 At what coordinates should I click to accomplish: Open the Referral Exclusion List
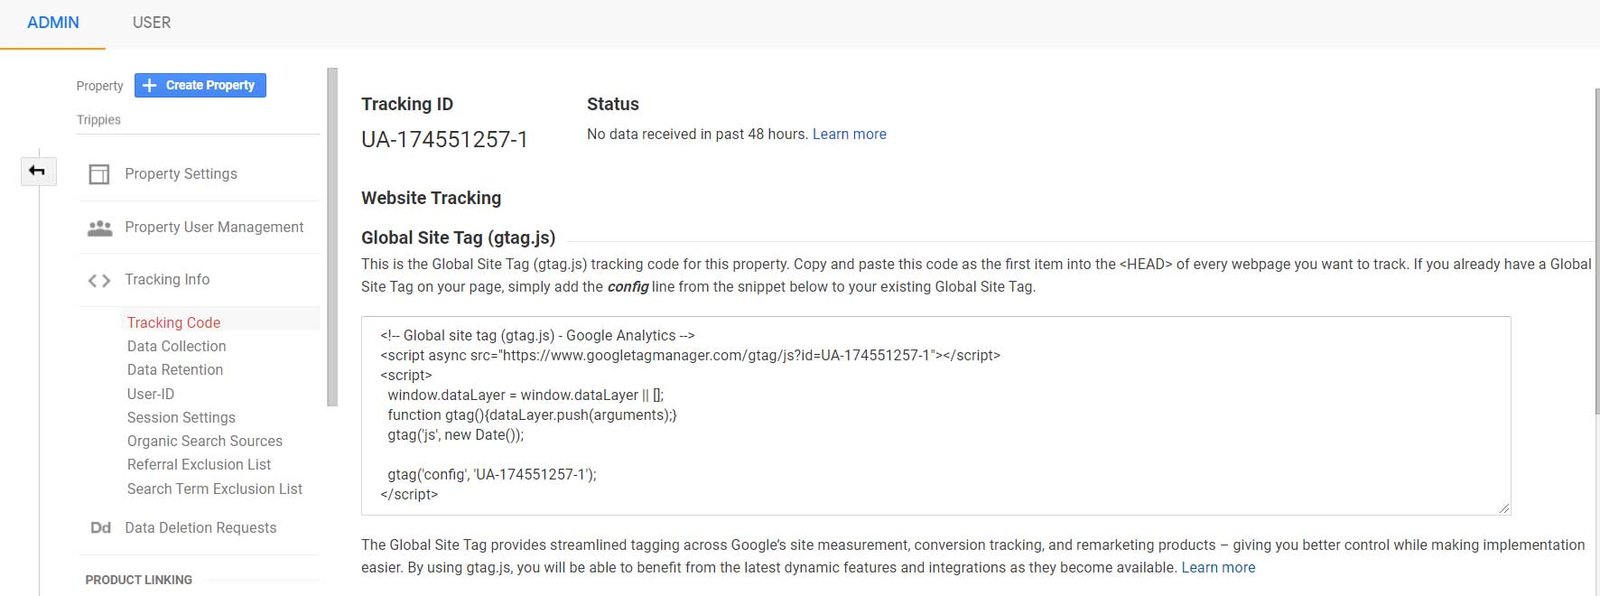tap(199, 465)
